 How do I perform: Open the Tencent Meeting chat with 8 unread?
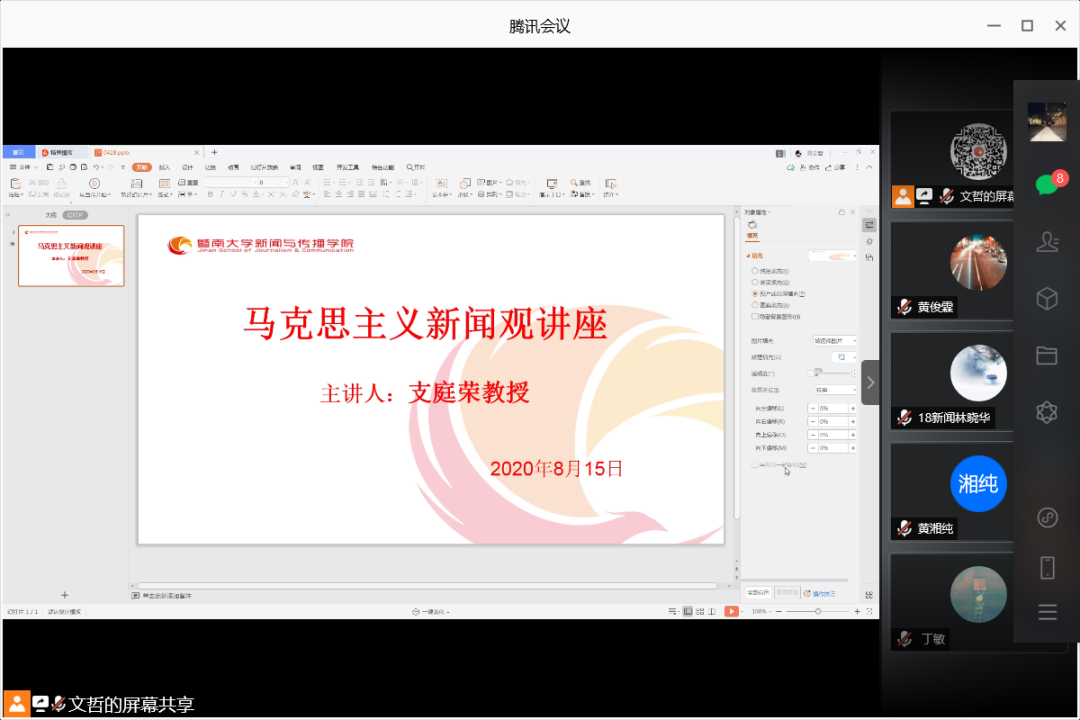(x=1046, y=184)
